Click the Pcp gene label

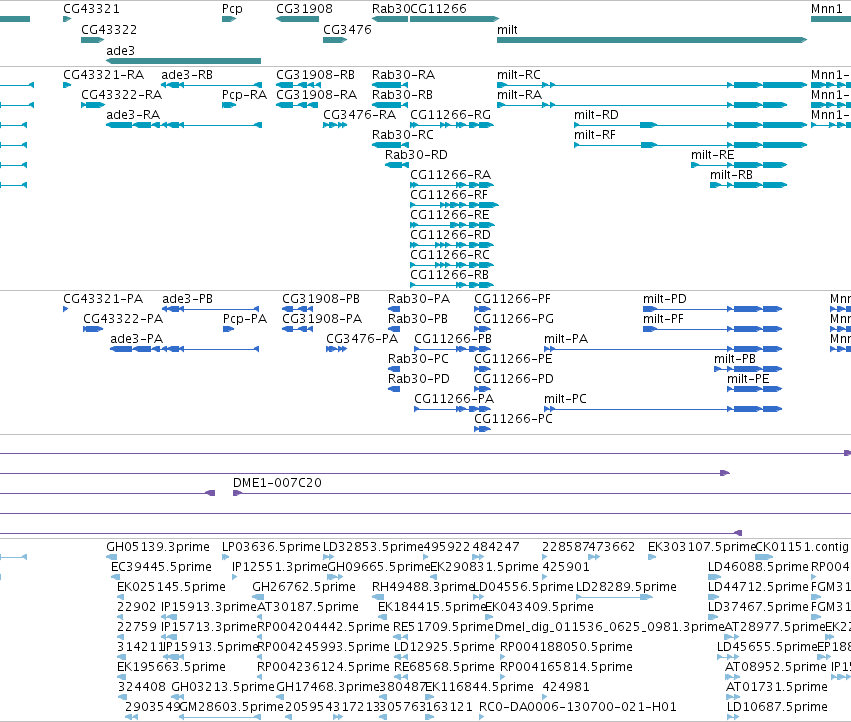pyautogui.click(x=232, y=9)
